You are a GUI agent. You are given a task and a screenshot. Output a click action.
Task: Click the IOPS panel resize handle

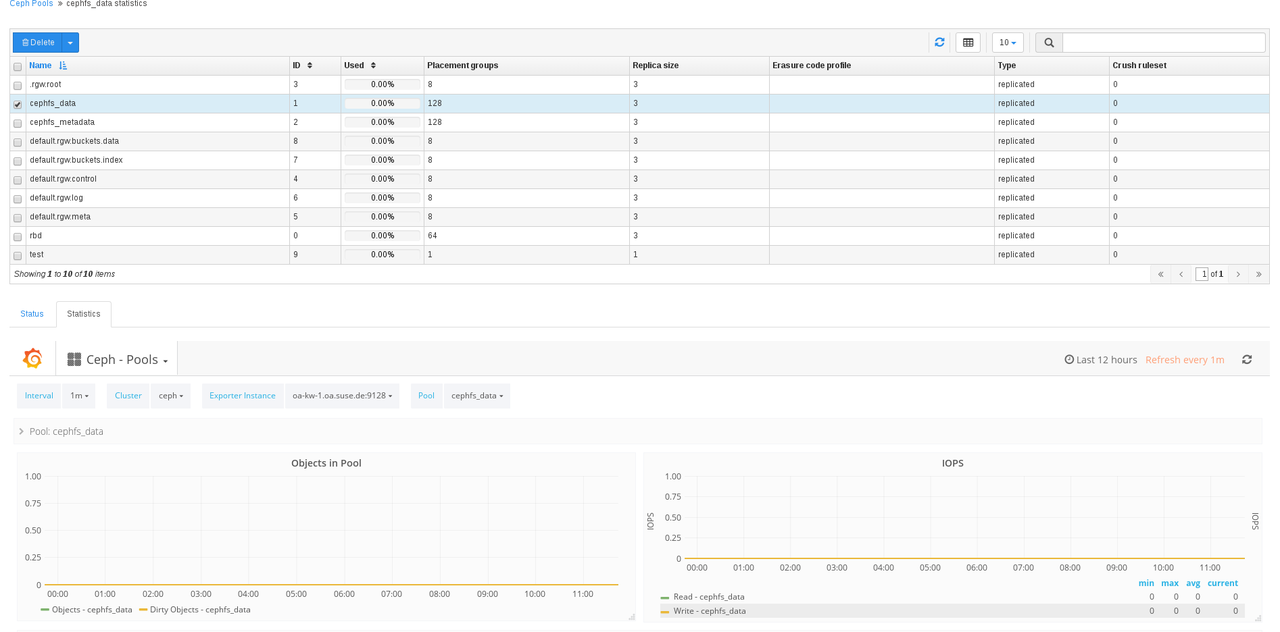[1258, 617]
